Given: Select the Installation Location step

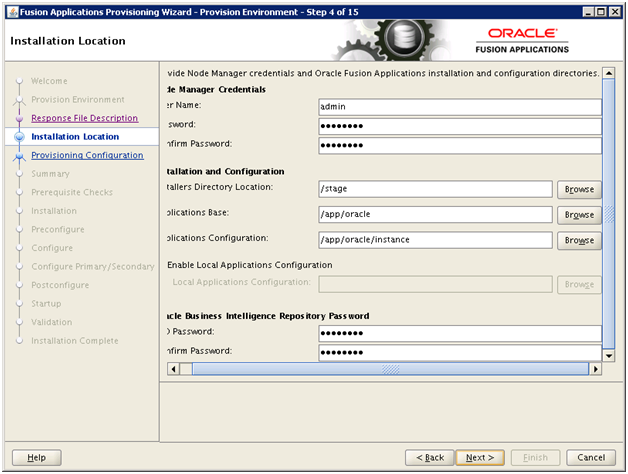Looking at the screenshot, I should point(75,137).
